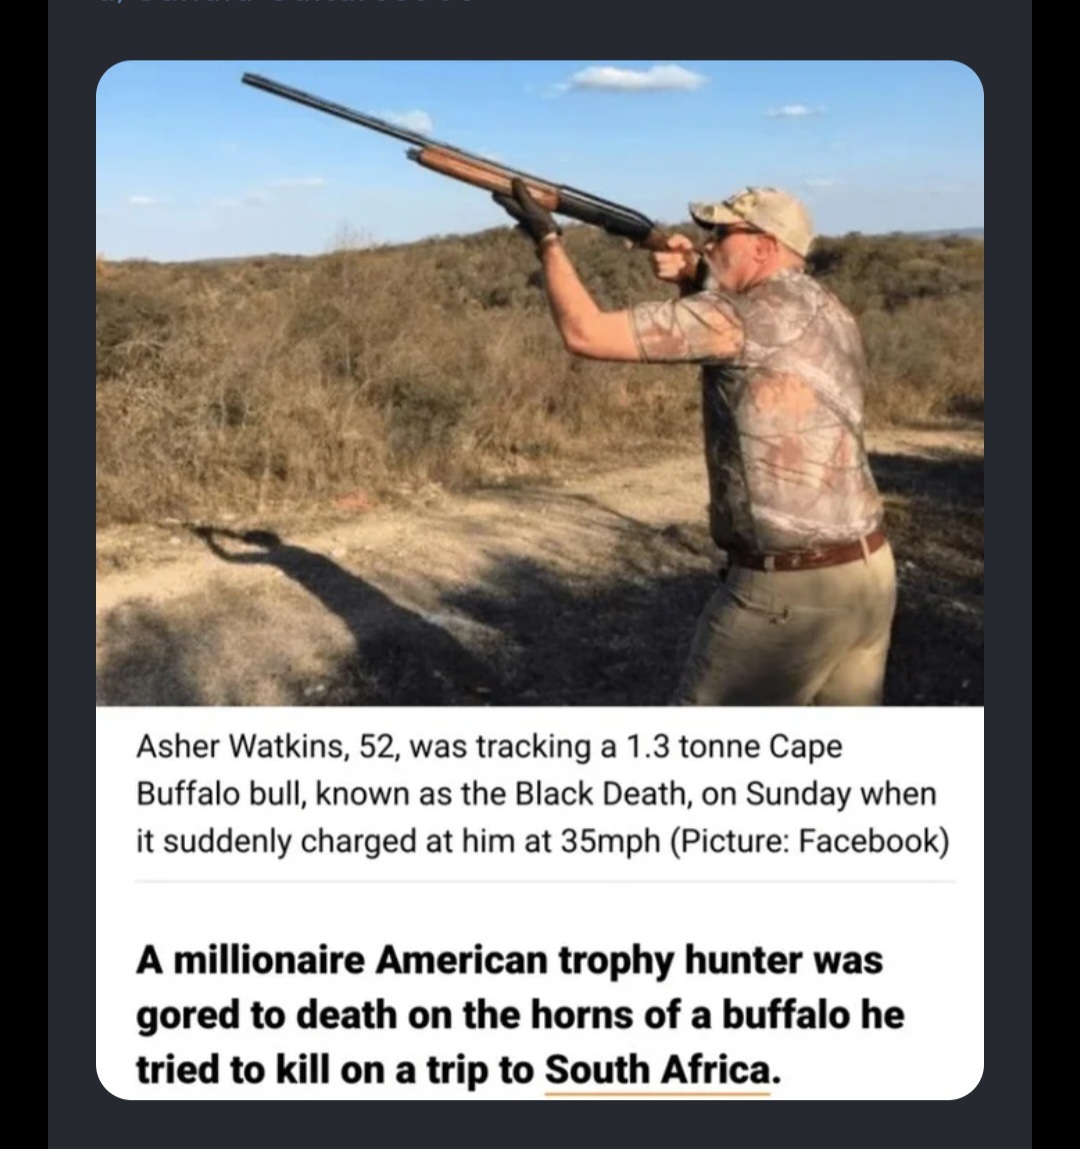Tap the black strip left of the post
Viewport: 1080px width, 1149px height.
pyautogui.click(x=23, y=574)
